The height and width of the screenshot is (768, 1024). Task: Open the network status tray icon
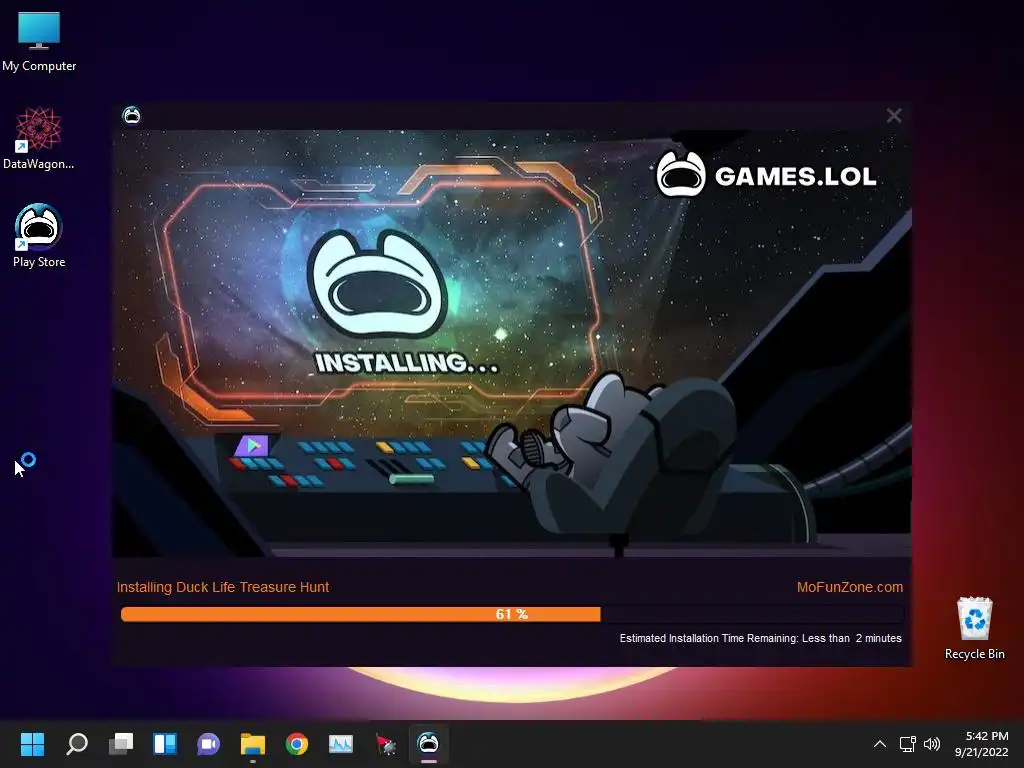click(907, 744)
